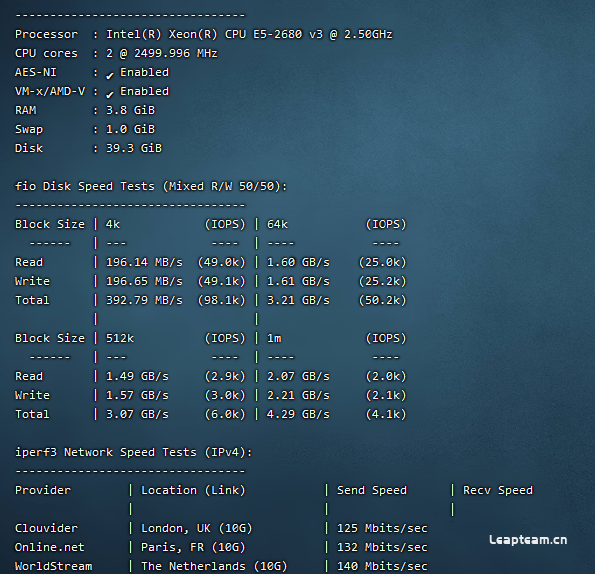Click the 4k Write value 196.65 MB/s
The width and height of the screenshot is (595, 574).
coord(144,281)
